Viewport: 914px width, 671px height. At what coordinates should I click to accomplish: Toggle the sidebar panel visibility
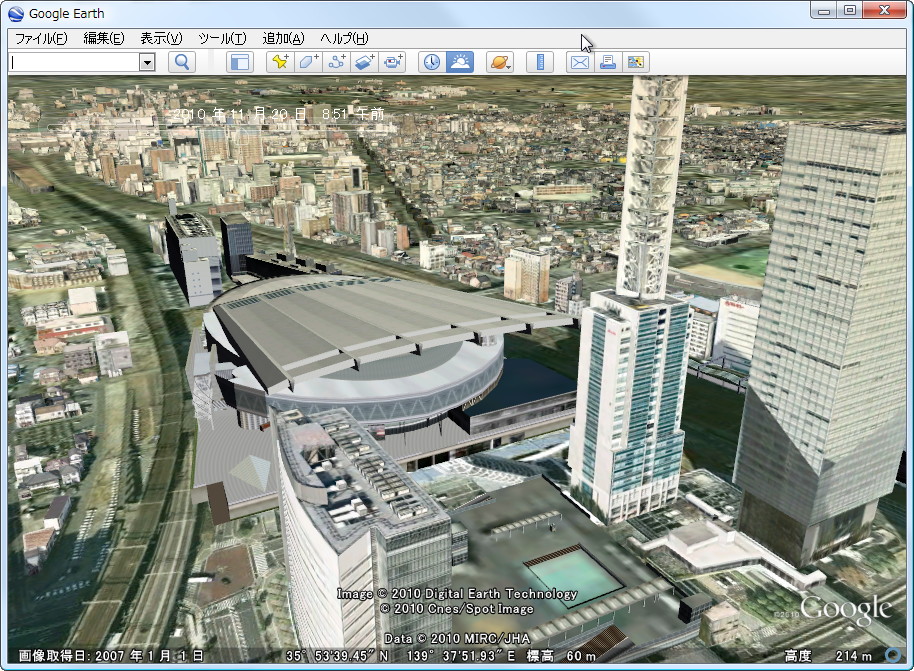(240, 61)
